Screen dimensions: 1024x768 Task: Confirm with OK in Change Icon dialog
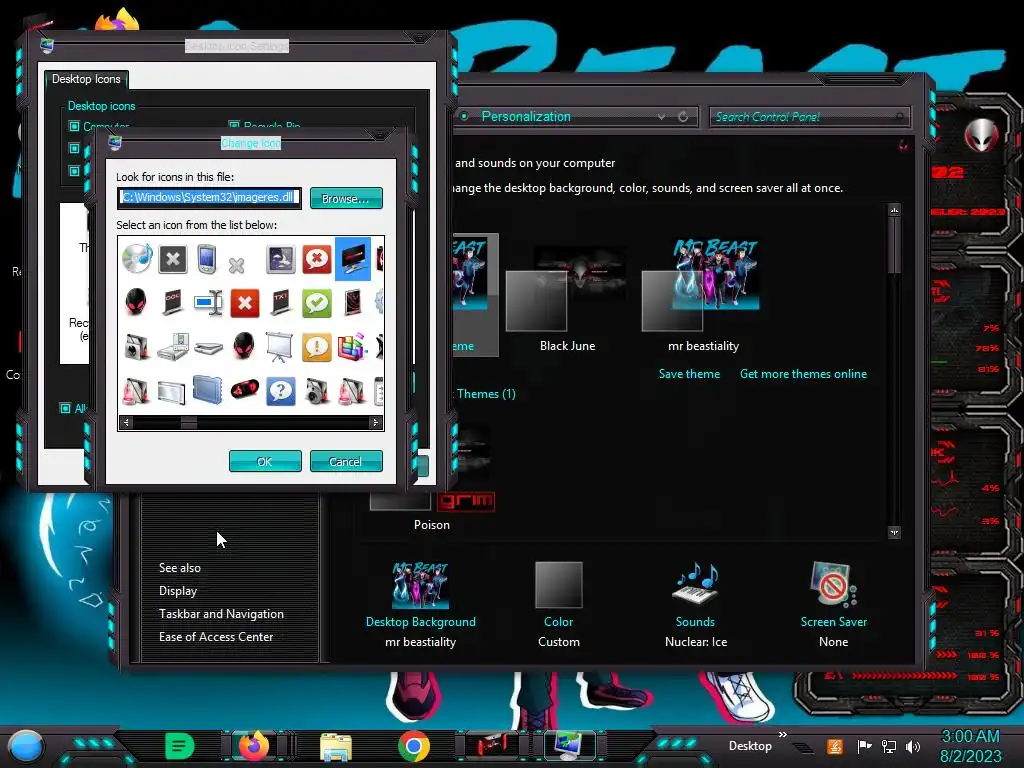click(x=265, y=462)
